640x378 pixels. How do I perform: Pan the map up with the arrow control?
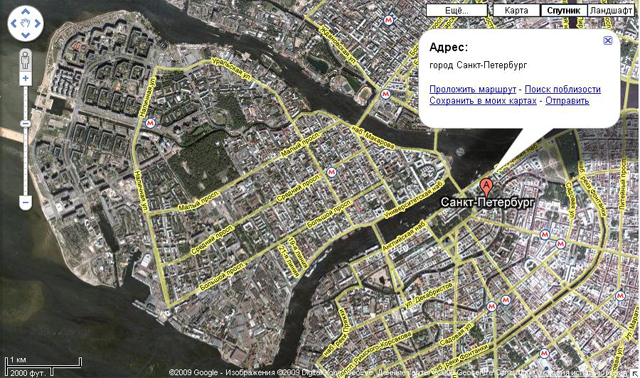25,11
